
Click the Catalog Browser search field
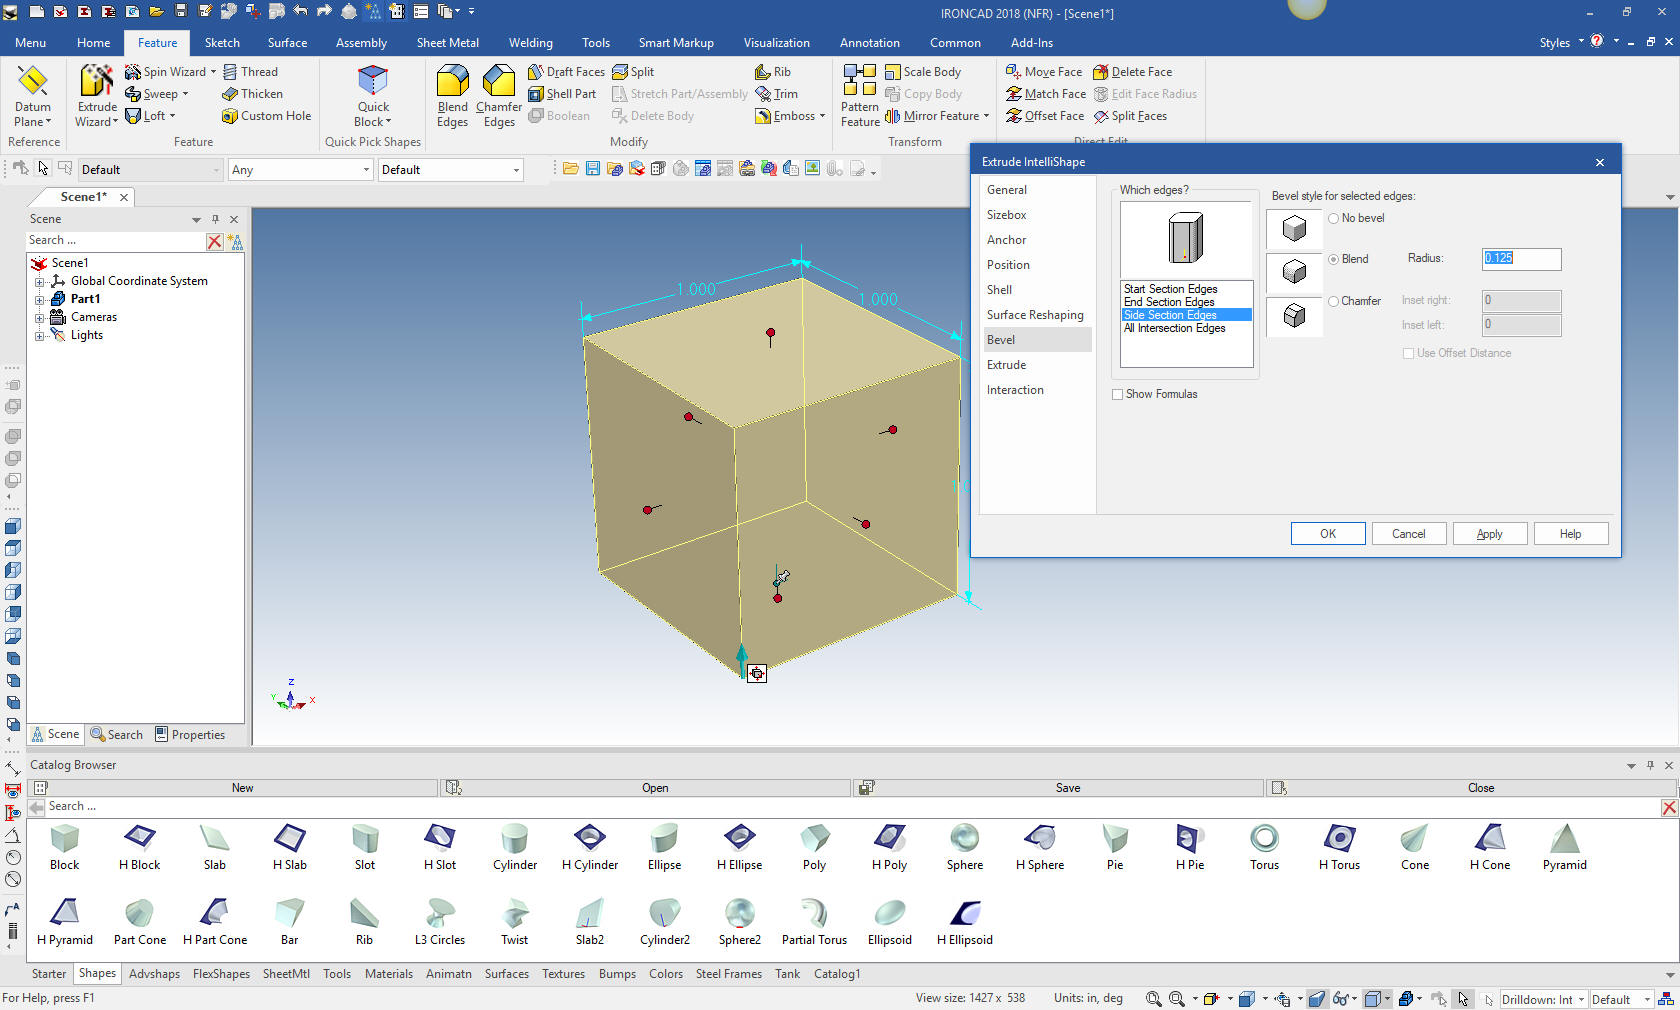click(853, 807)
